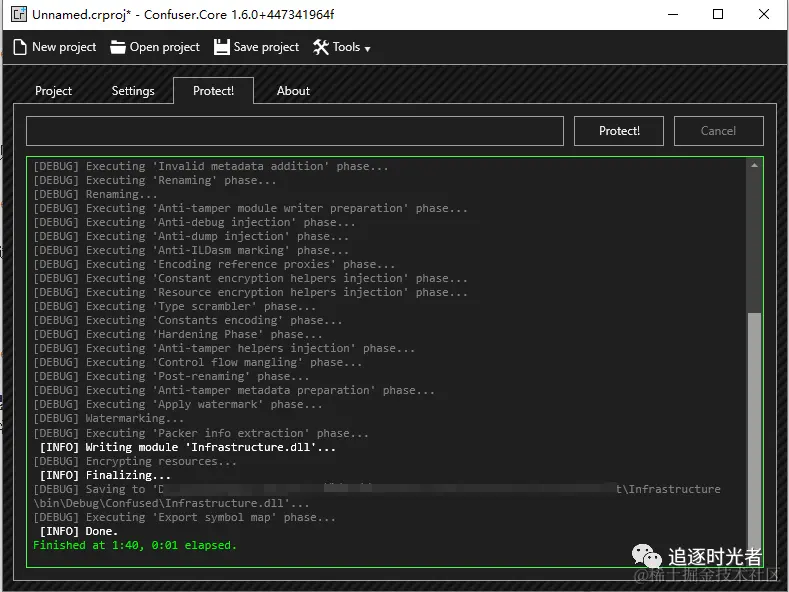Screen dimensions: 789x592
Task: Click the progress bar field above the log
Action: coord(295,131)
